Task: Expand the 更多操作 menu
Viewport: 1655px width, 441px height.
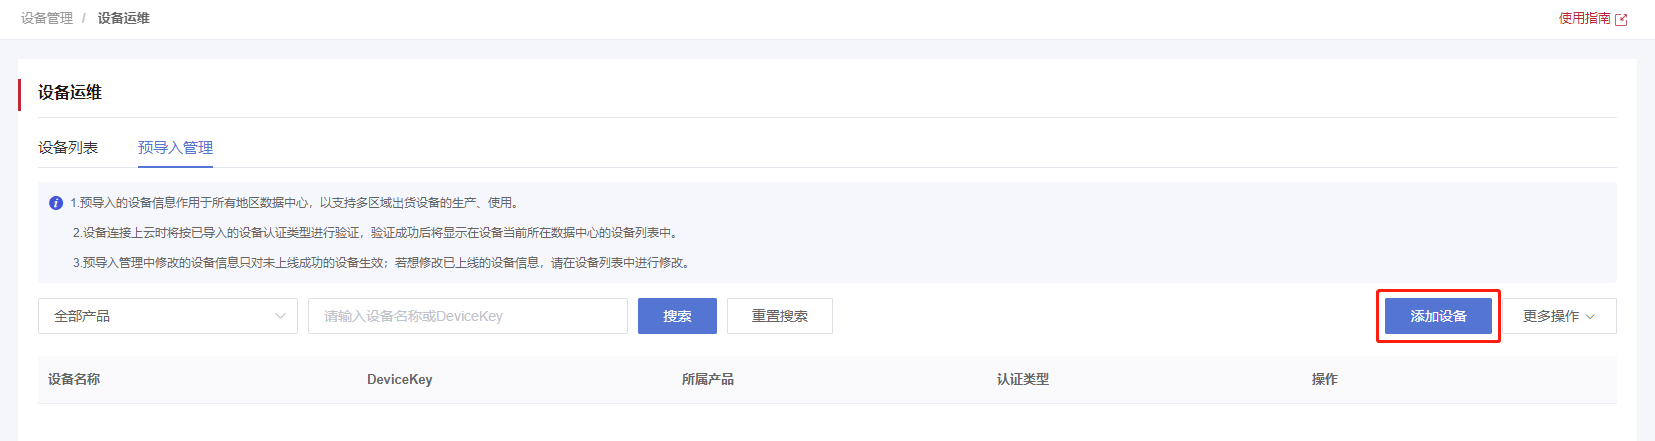Action: click(1559, 316)
